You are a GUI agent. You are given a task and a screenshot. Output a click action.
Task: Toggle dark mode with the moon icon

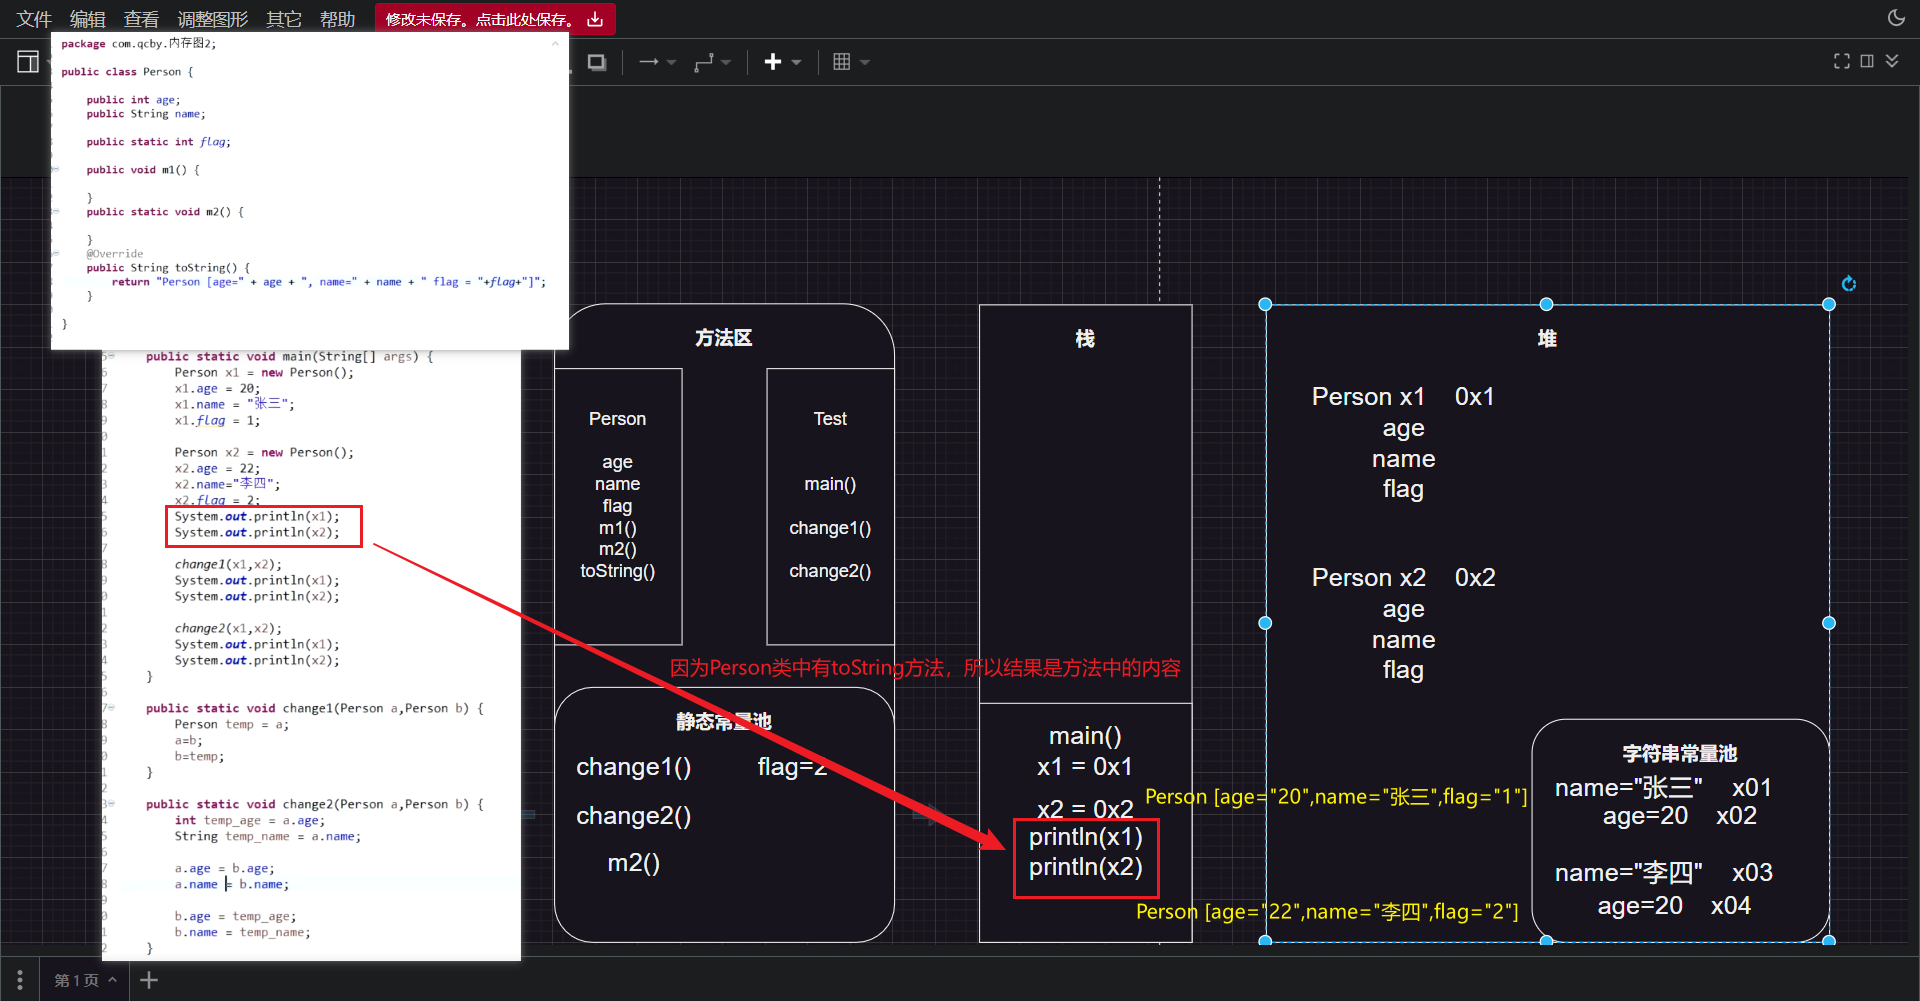tap(1896, 18)
